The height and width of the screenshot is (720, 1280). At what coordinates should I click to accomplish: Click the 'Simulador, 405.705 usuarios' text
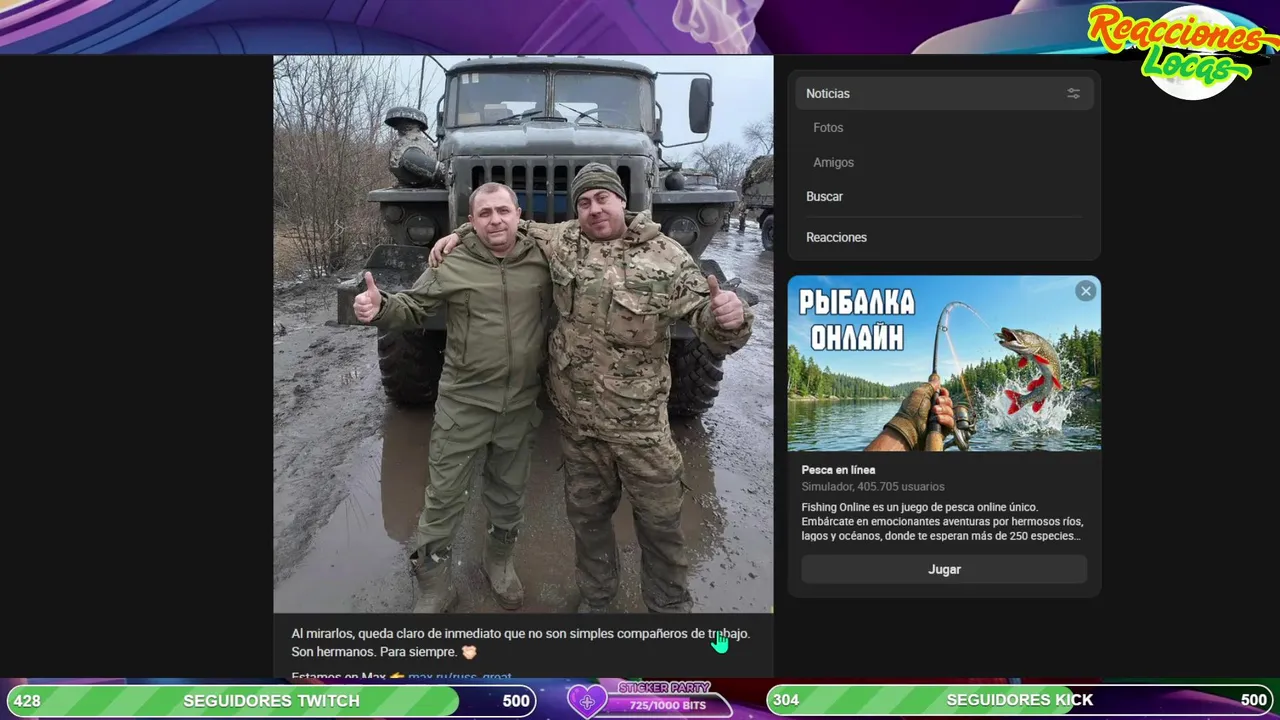pos(872,487)
